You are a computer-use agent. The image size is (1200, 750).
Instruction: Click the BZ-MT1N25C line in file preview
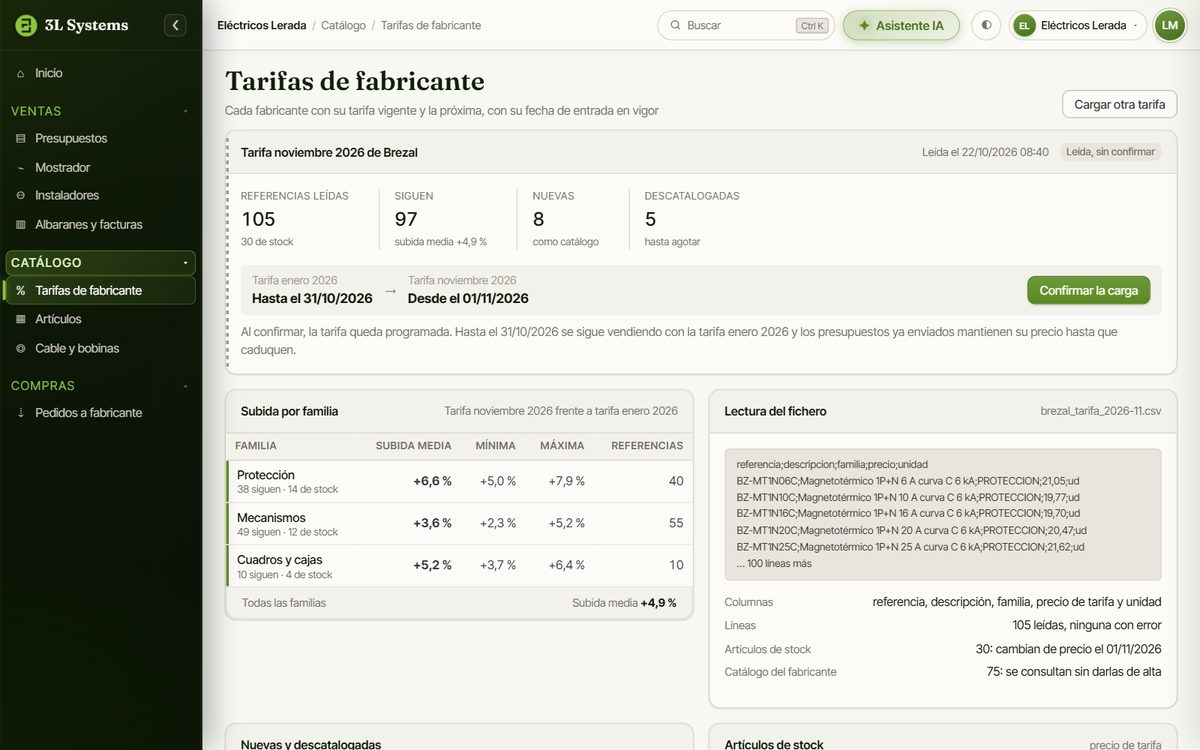[911, 547]
